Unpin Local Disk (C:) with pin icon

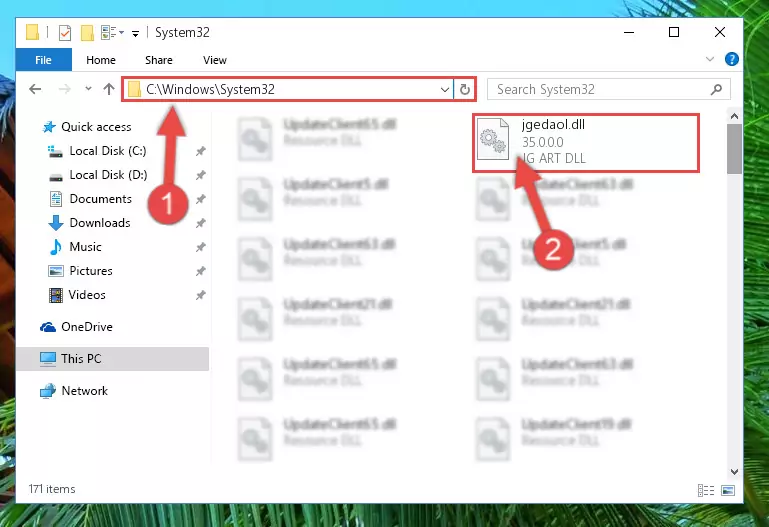(201, 151)
